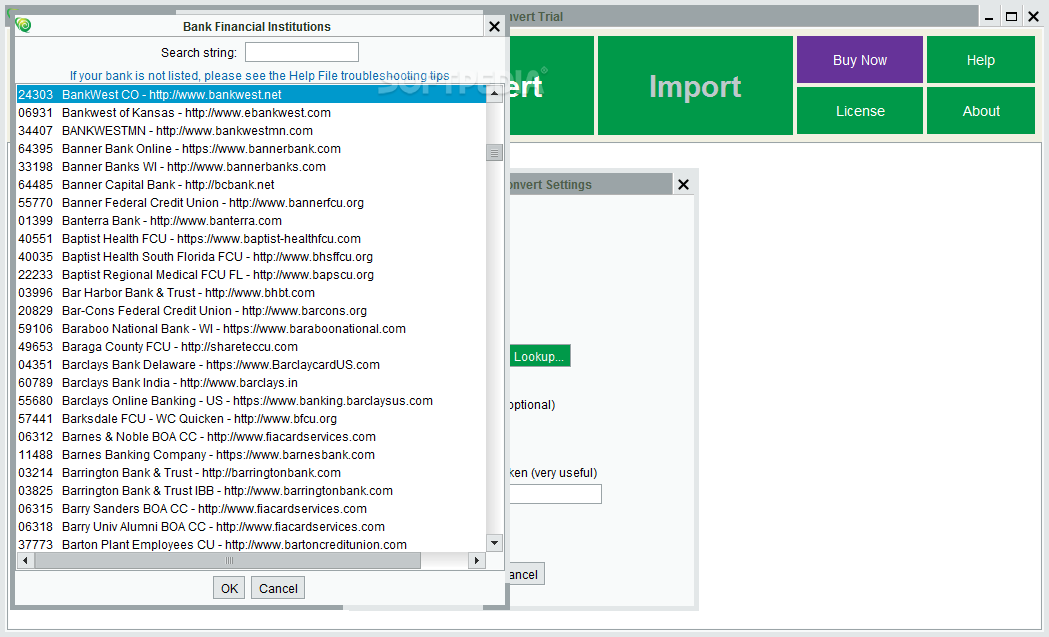
Task: Click the large Import button
Action: pyautogui.click(x=695, y=86)
